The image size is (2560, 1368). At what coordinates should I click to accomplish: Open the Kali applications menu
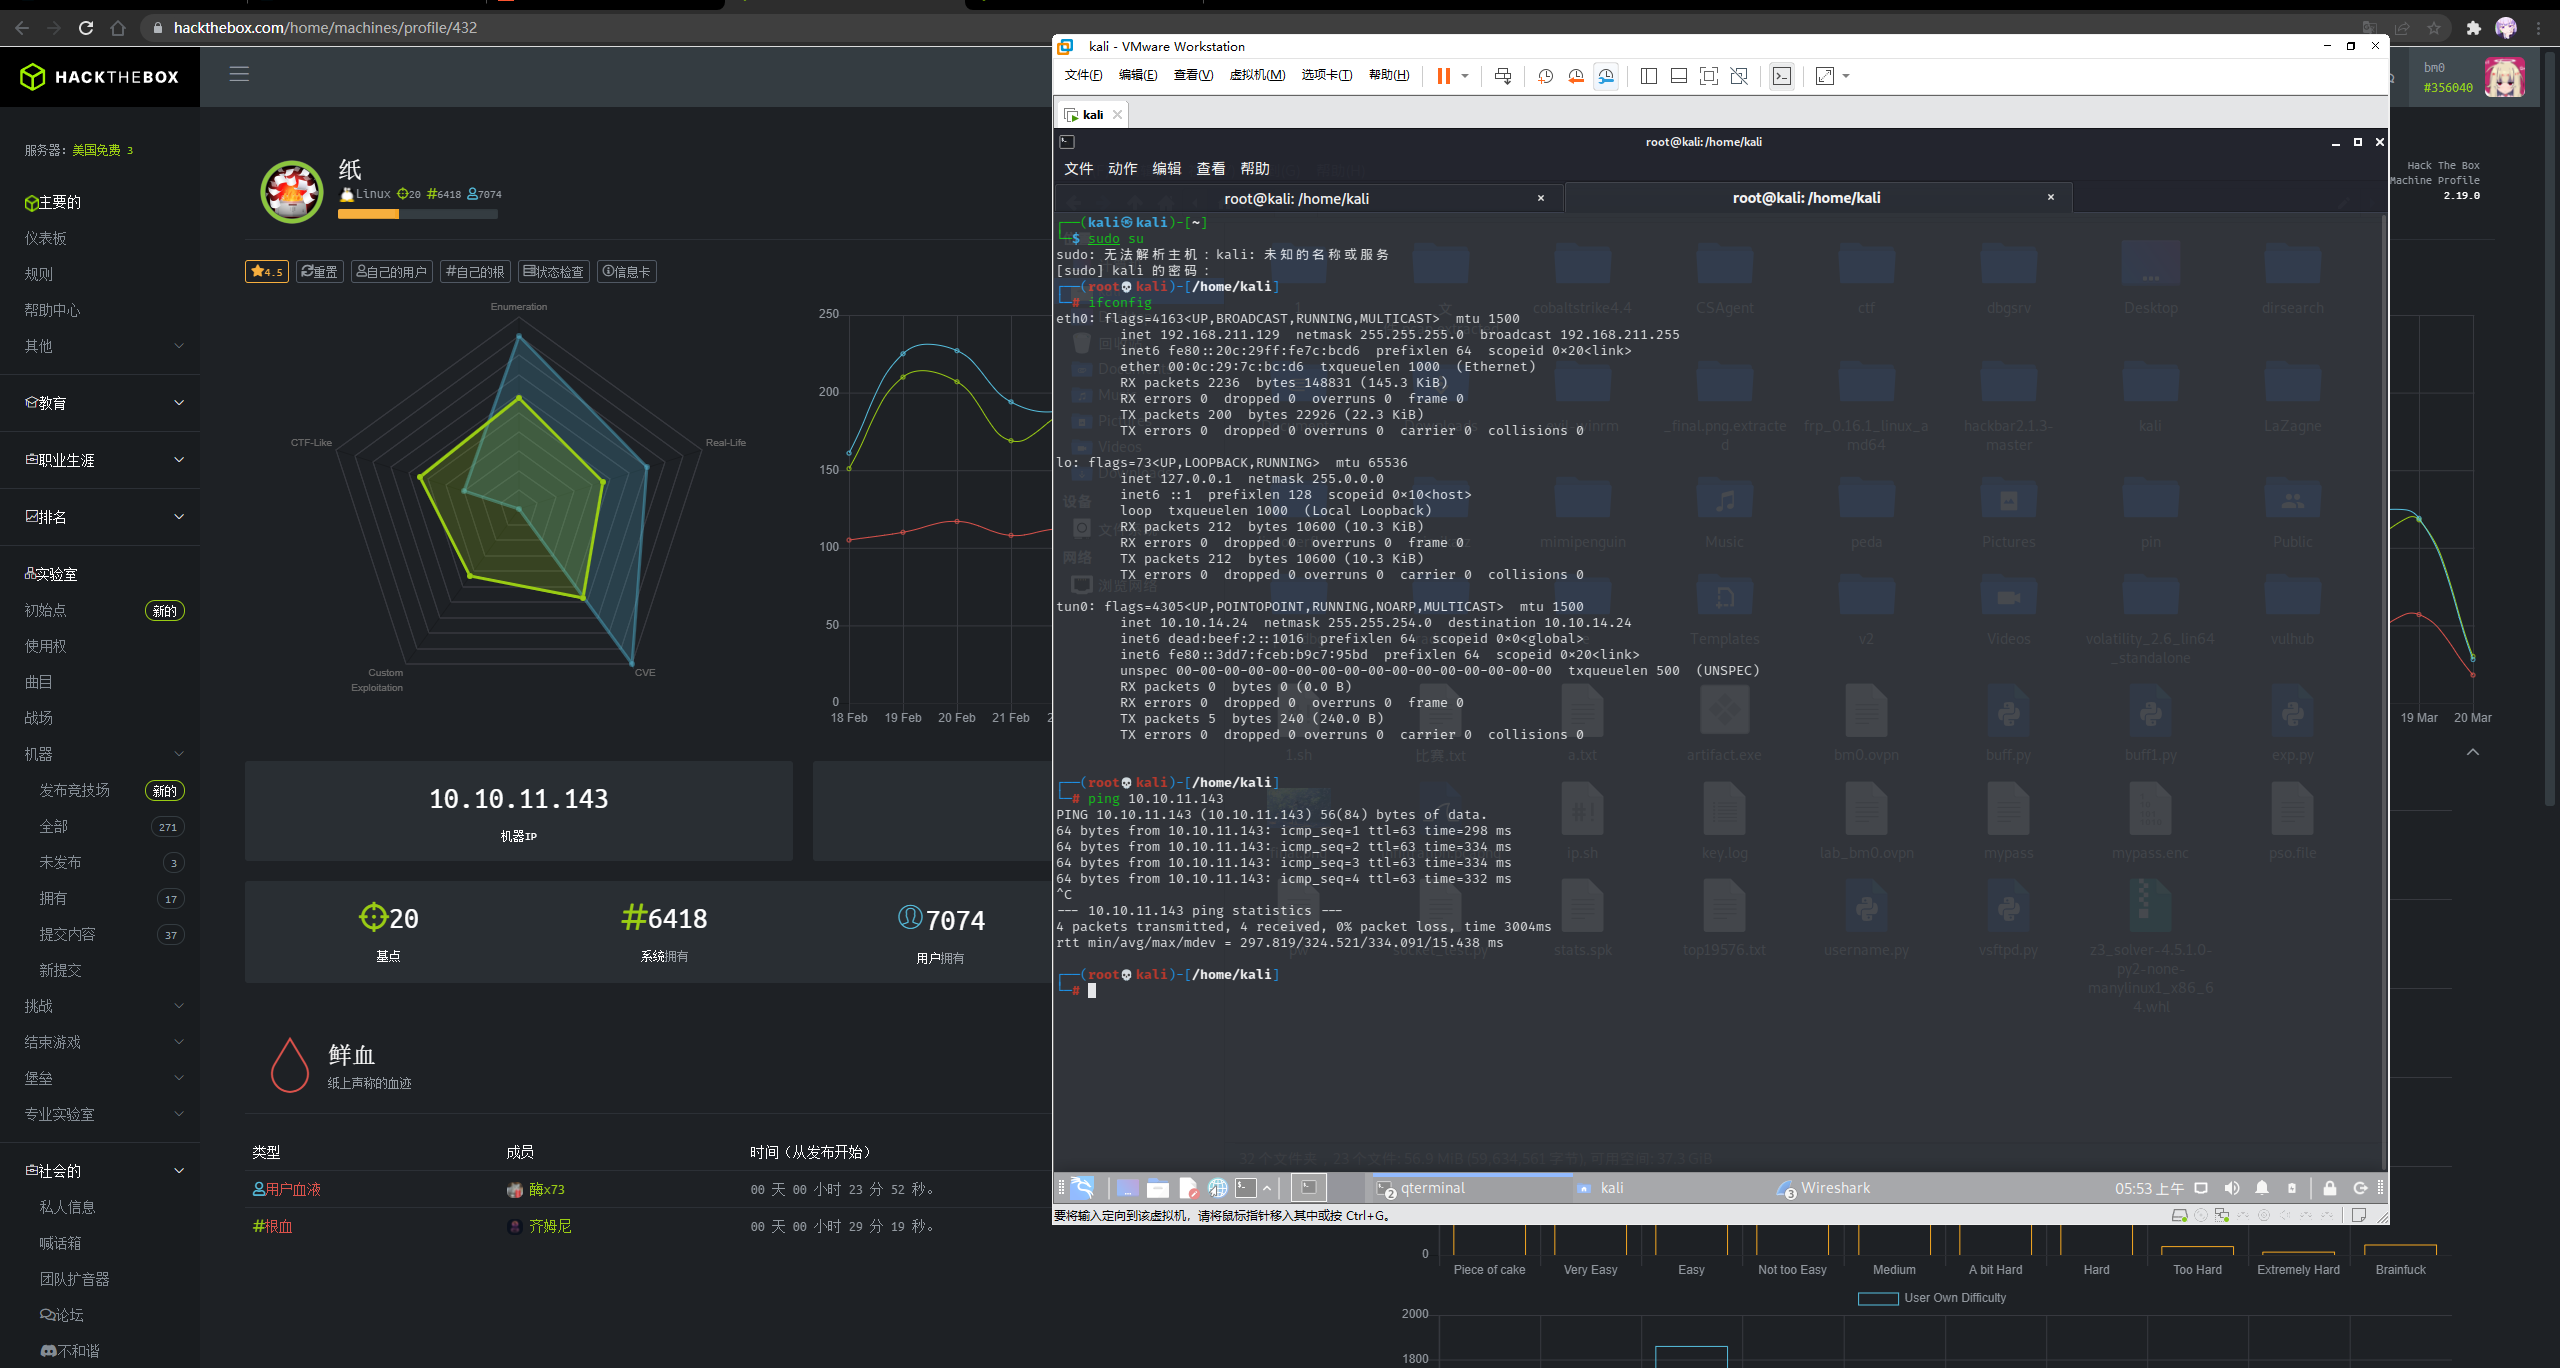1082,1188
